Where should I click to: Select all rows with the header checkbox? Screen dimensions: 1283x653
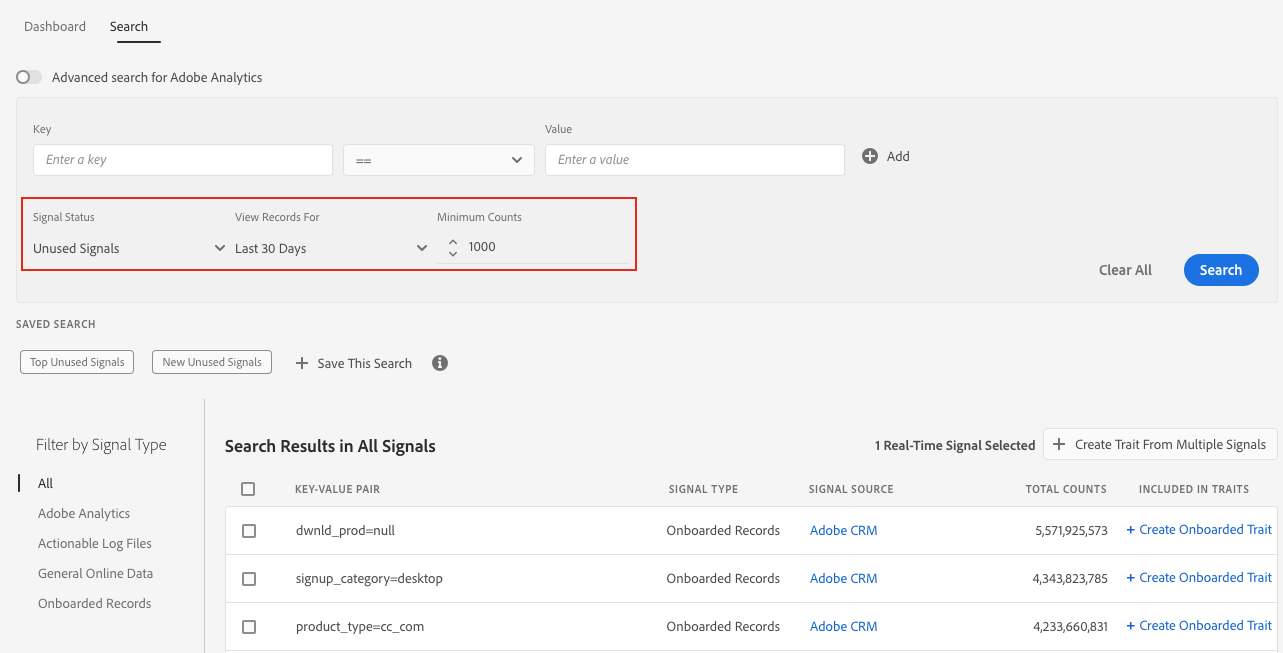coord(248,489)
